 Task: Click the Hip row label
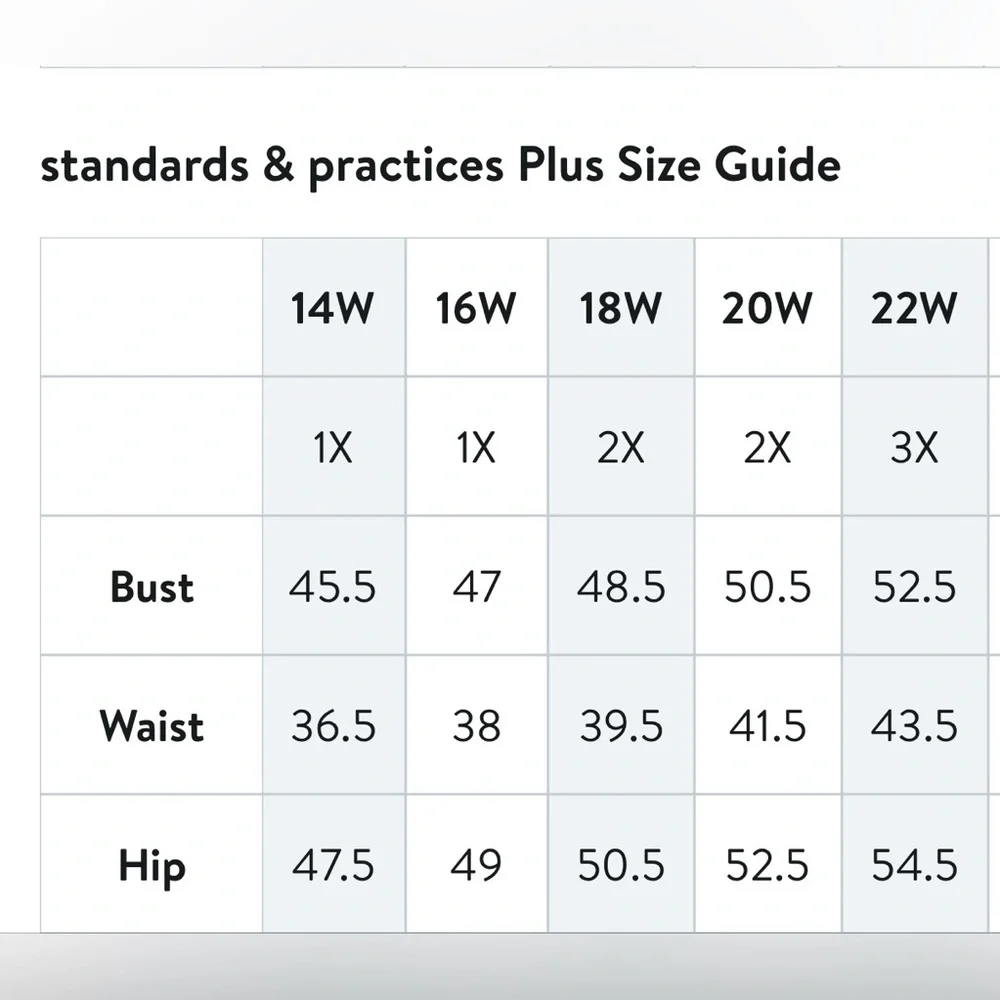[152, 865]
